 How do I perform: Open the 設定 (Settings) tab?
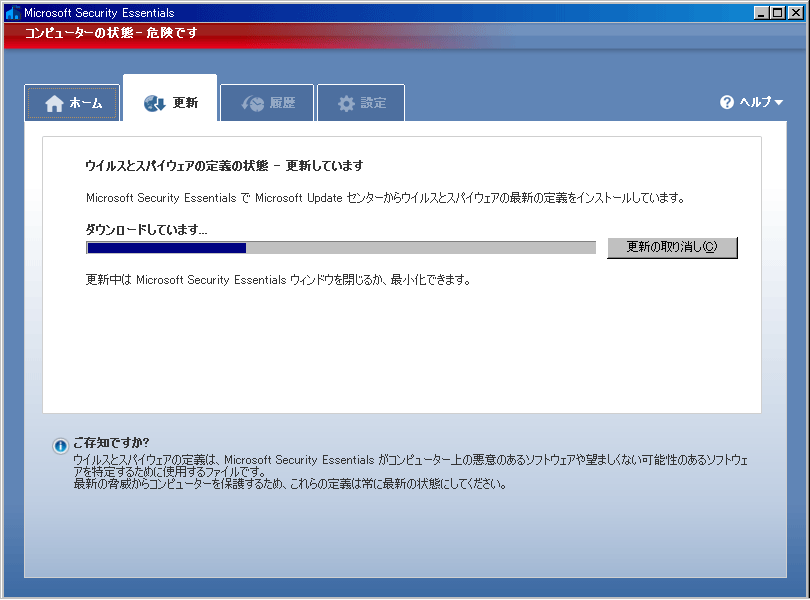pos(361,103)
